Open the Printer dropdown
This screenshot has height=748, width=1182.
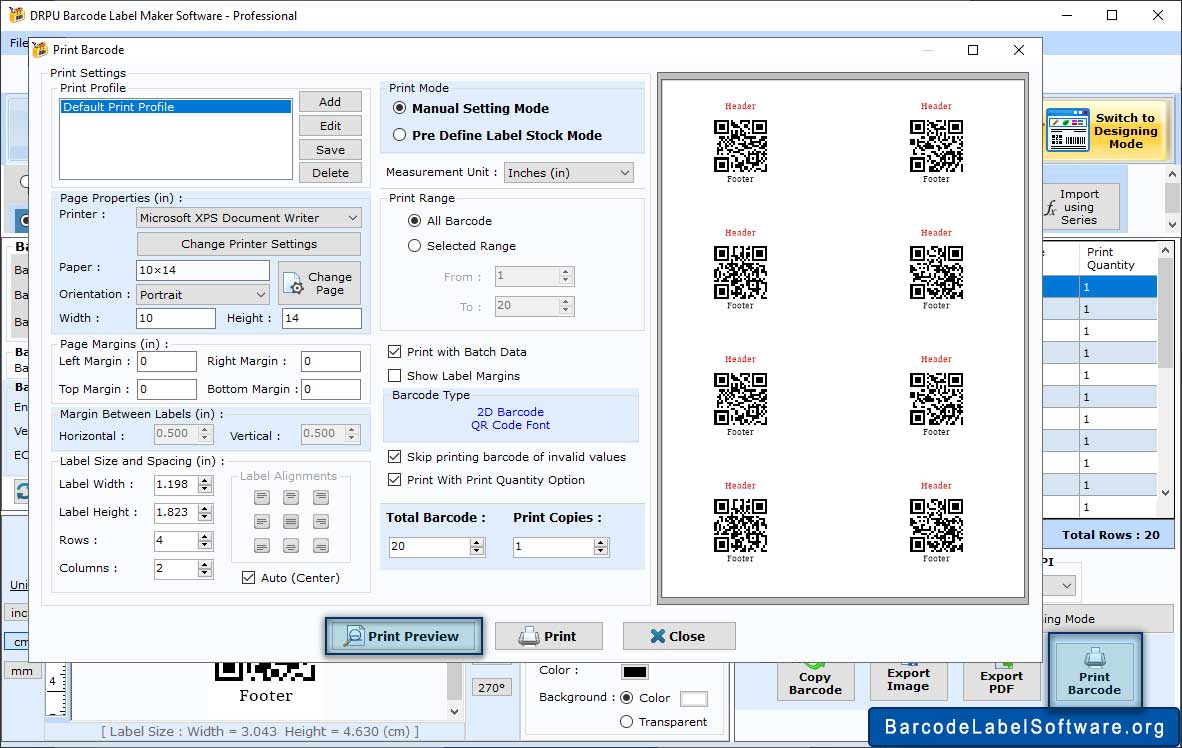point(249,218)
